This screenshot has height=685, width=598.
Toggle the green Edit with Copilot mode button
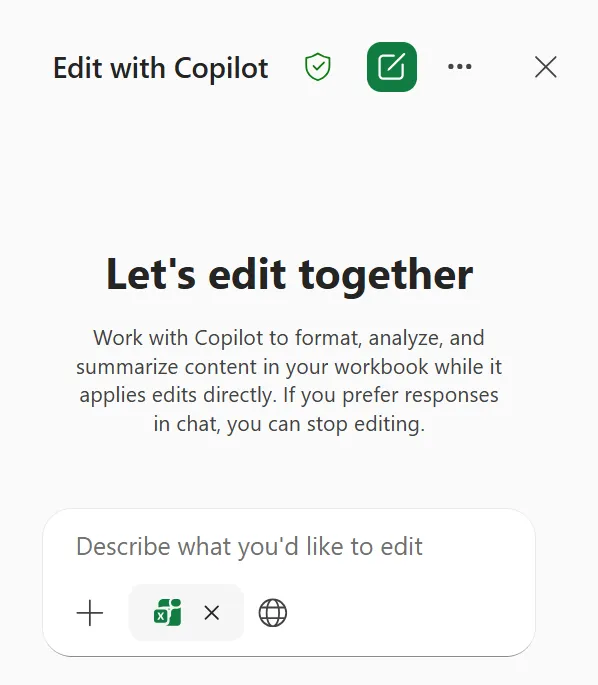(392, 67)
